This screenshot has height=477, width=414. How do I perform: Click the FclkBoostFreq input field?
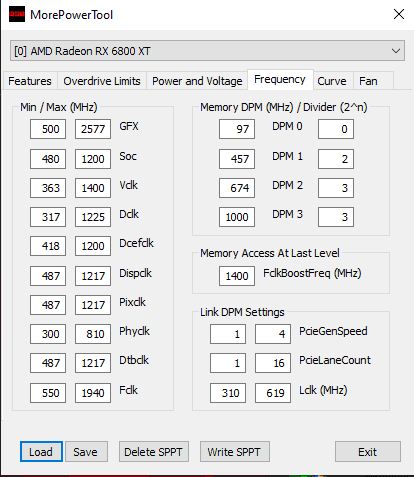(237, 276)
